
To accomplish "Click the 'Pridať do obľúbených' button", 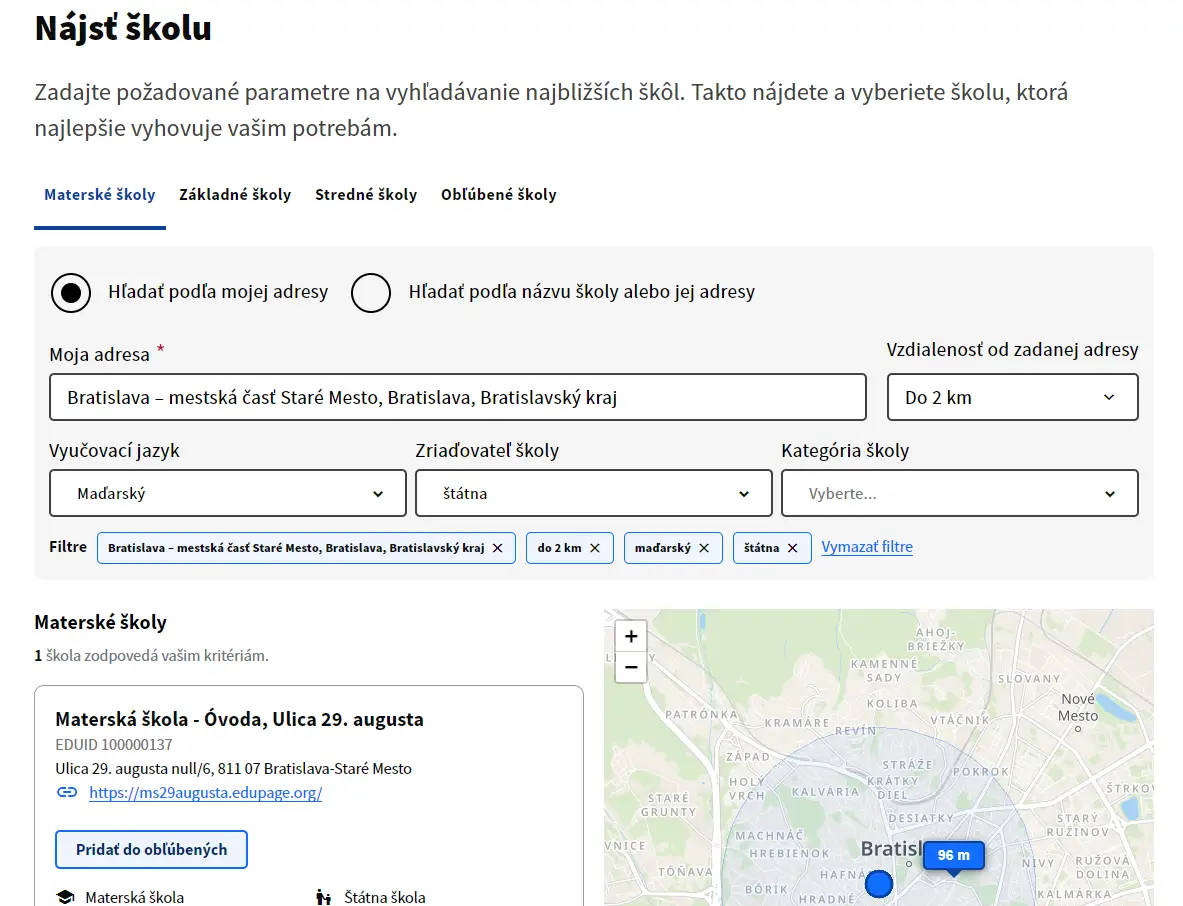I will [x=151, y=850].
